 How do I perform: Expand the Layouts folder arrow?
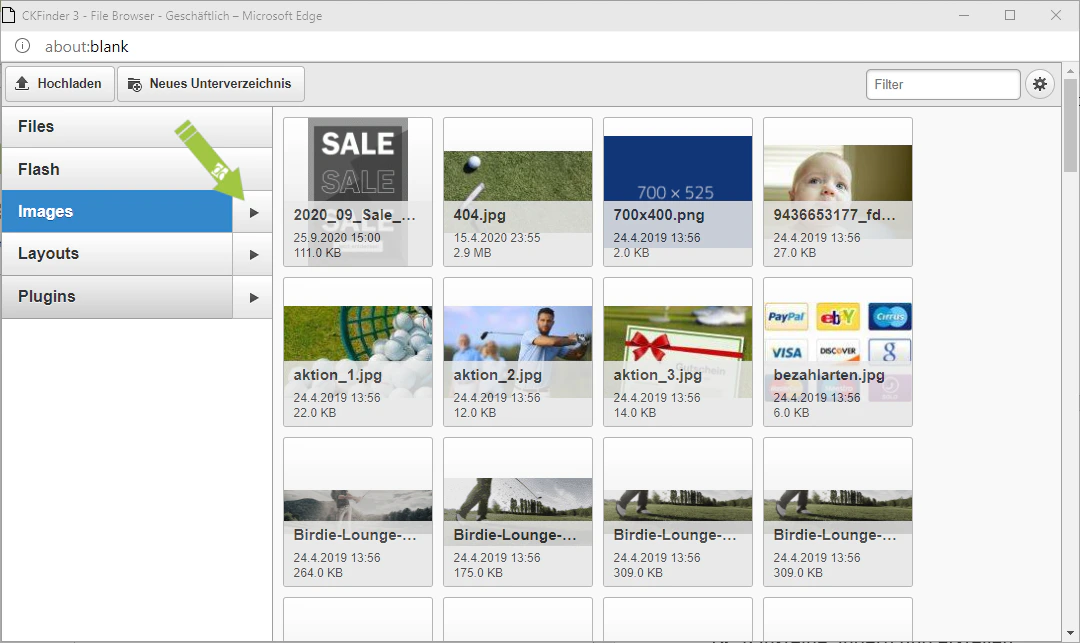click(253, 255)
